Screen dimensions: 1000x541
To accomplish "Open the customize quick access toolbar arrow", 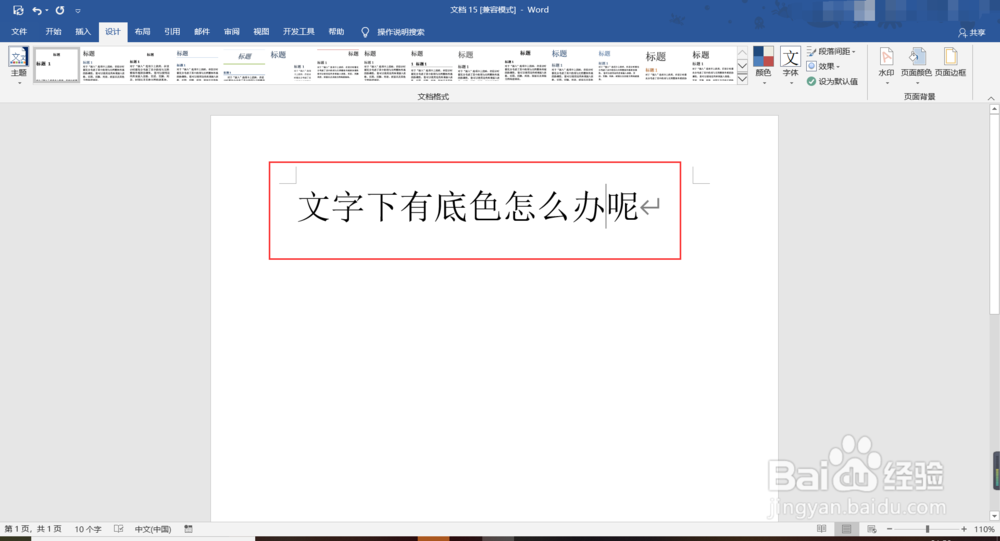I will [78, 11].
